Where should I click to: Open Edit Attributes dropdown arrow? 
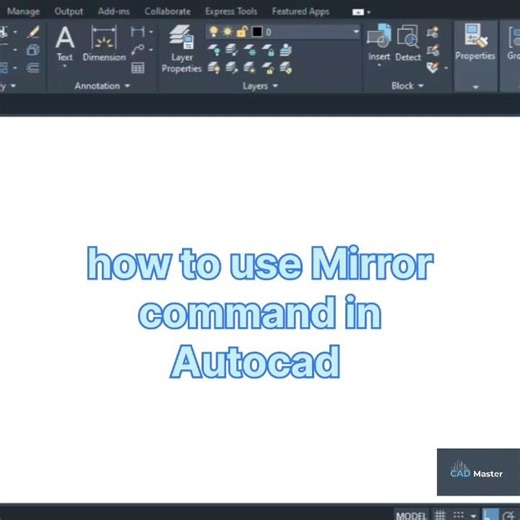(x=446, y=68)
